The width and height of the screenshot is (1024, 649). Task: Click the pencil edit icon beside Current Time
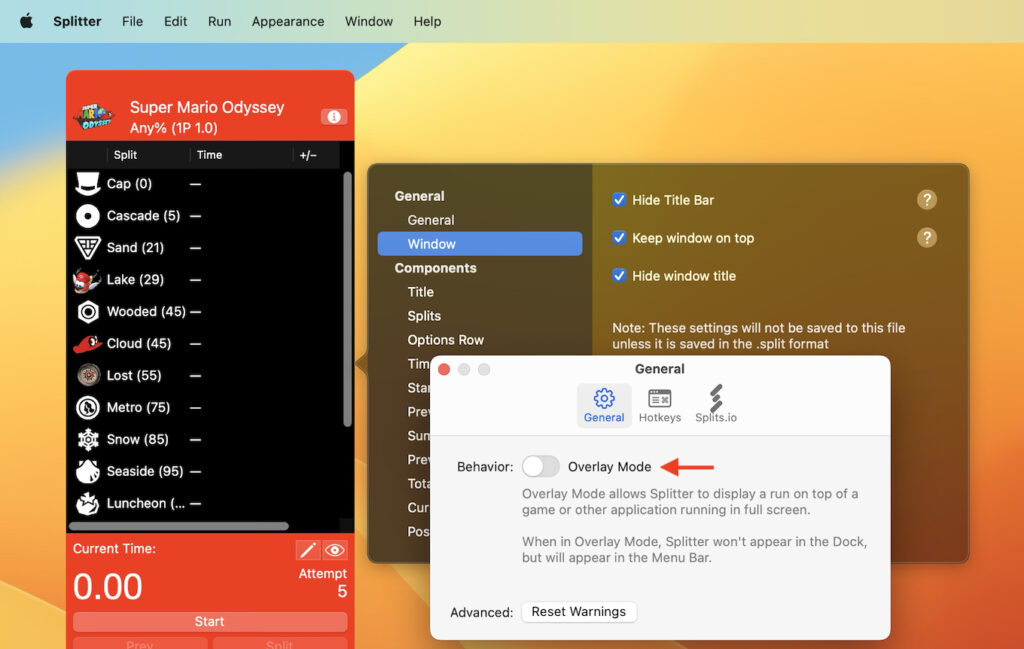(x=308, y=550)
